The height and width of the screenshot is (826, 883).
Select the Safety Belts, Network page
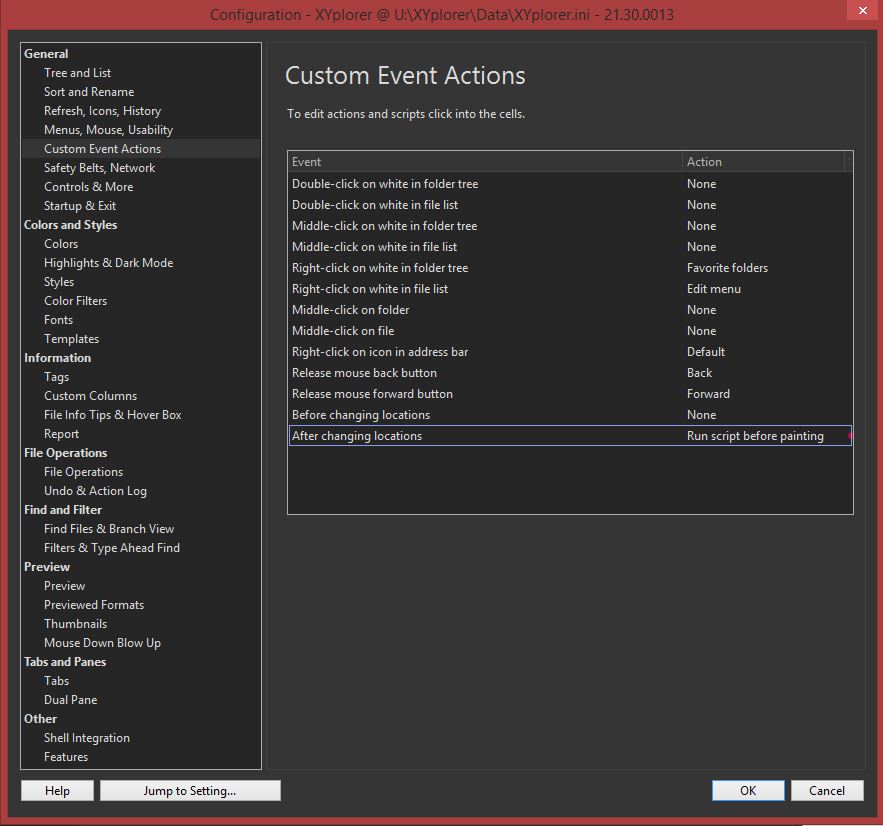coord(100,167)
